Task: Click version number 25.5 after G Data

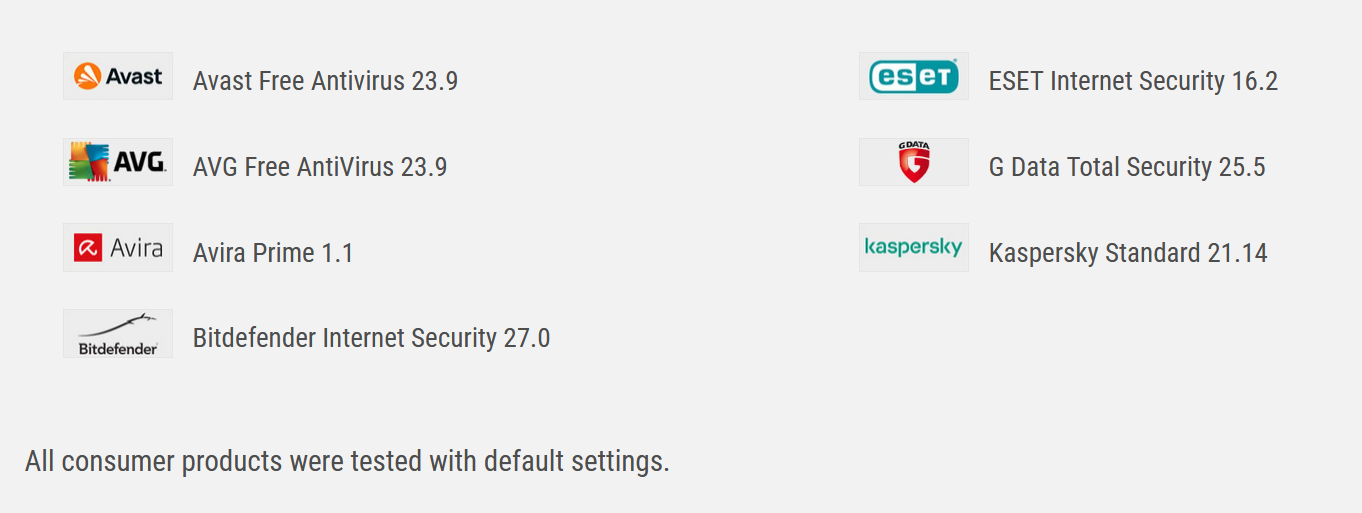Action: tap(1242, 166)
